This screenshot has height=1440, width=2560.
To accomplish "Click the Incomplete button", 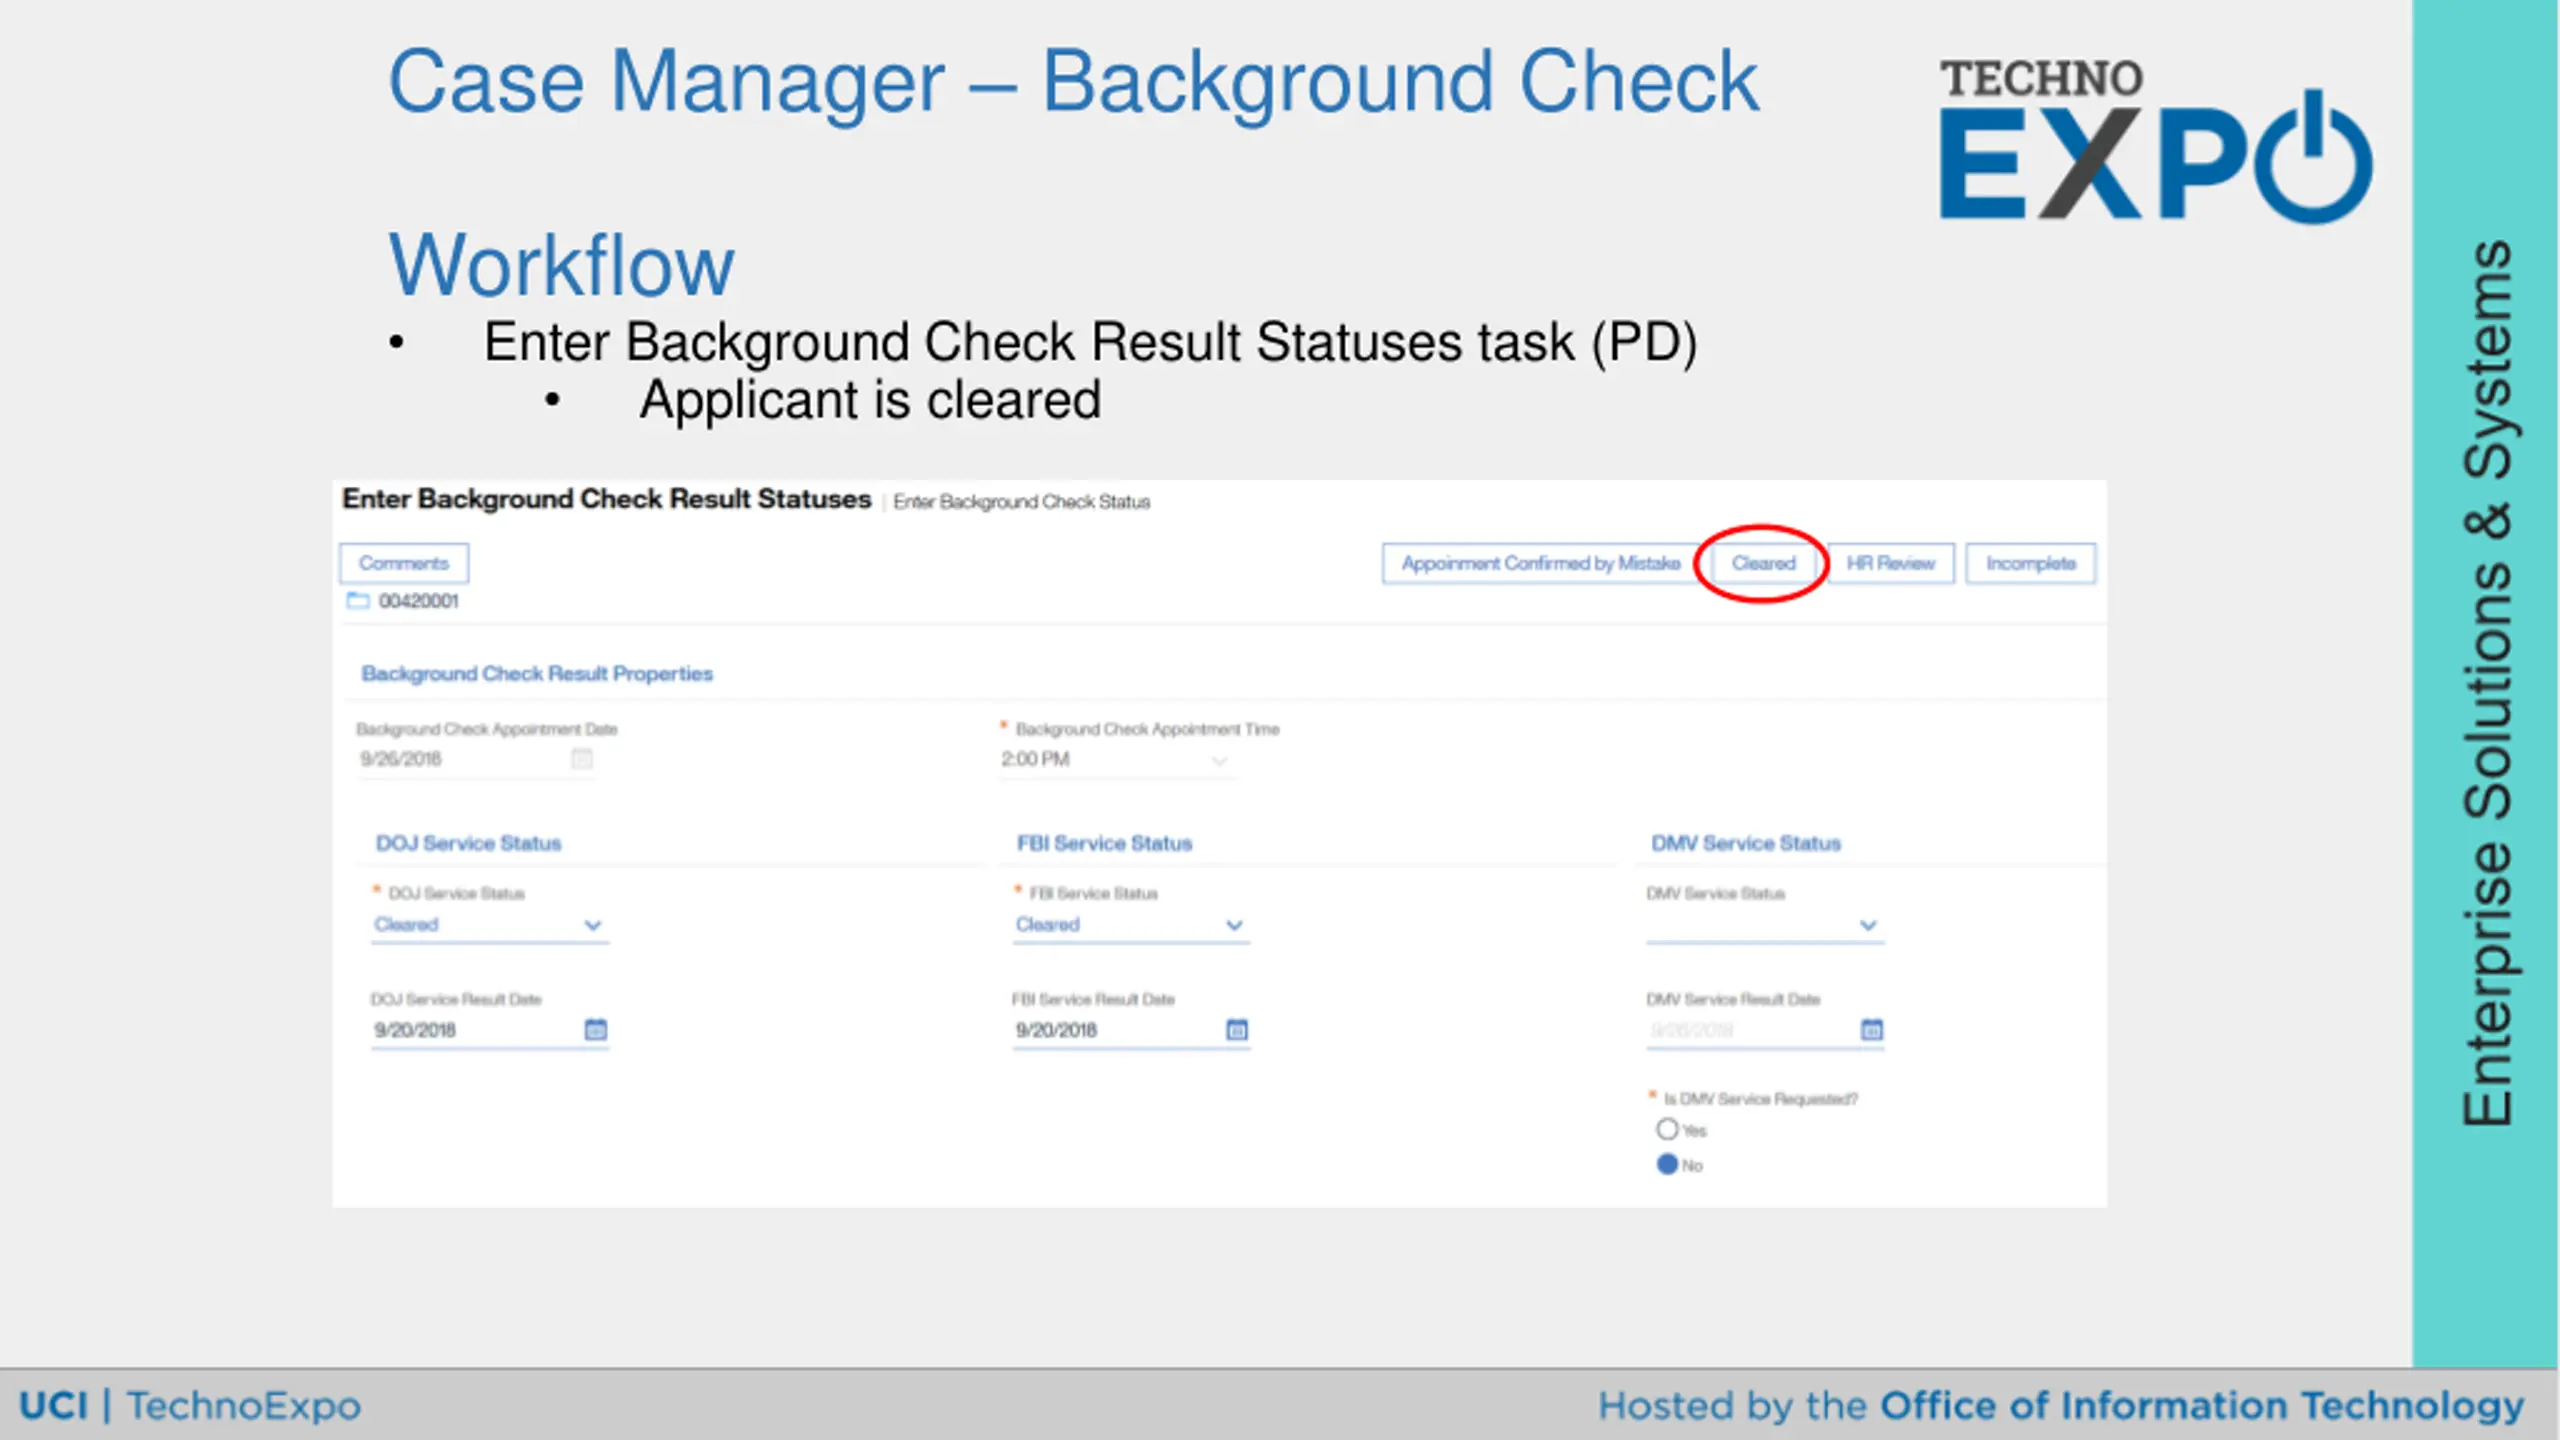I will click(2030, 563).
